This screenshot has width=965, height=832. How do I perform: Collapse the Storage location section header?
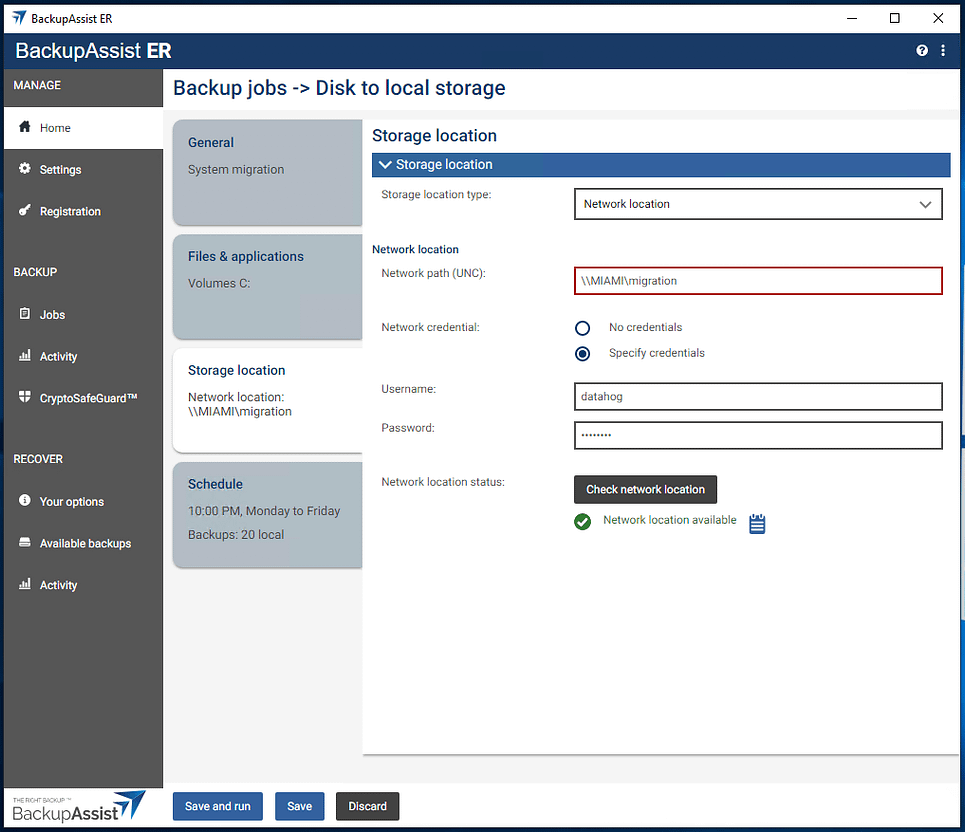661,165
